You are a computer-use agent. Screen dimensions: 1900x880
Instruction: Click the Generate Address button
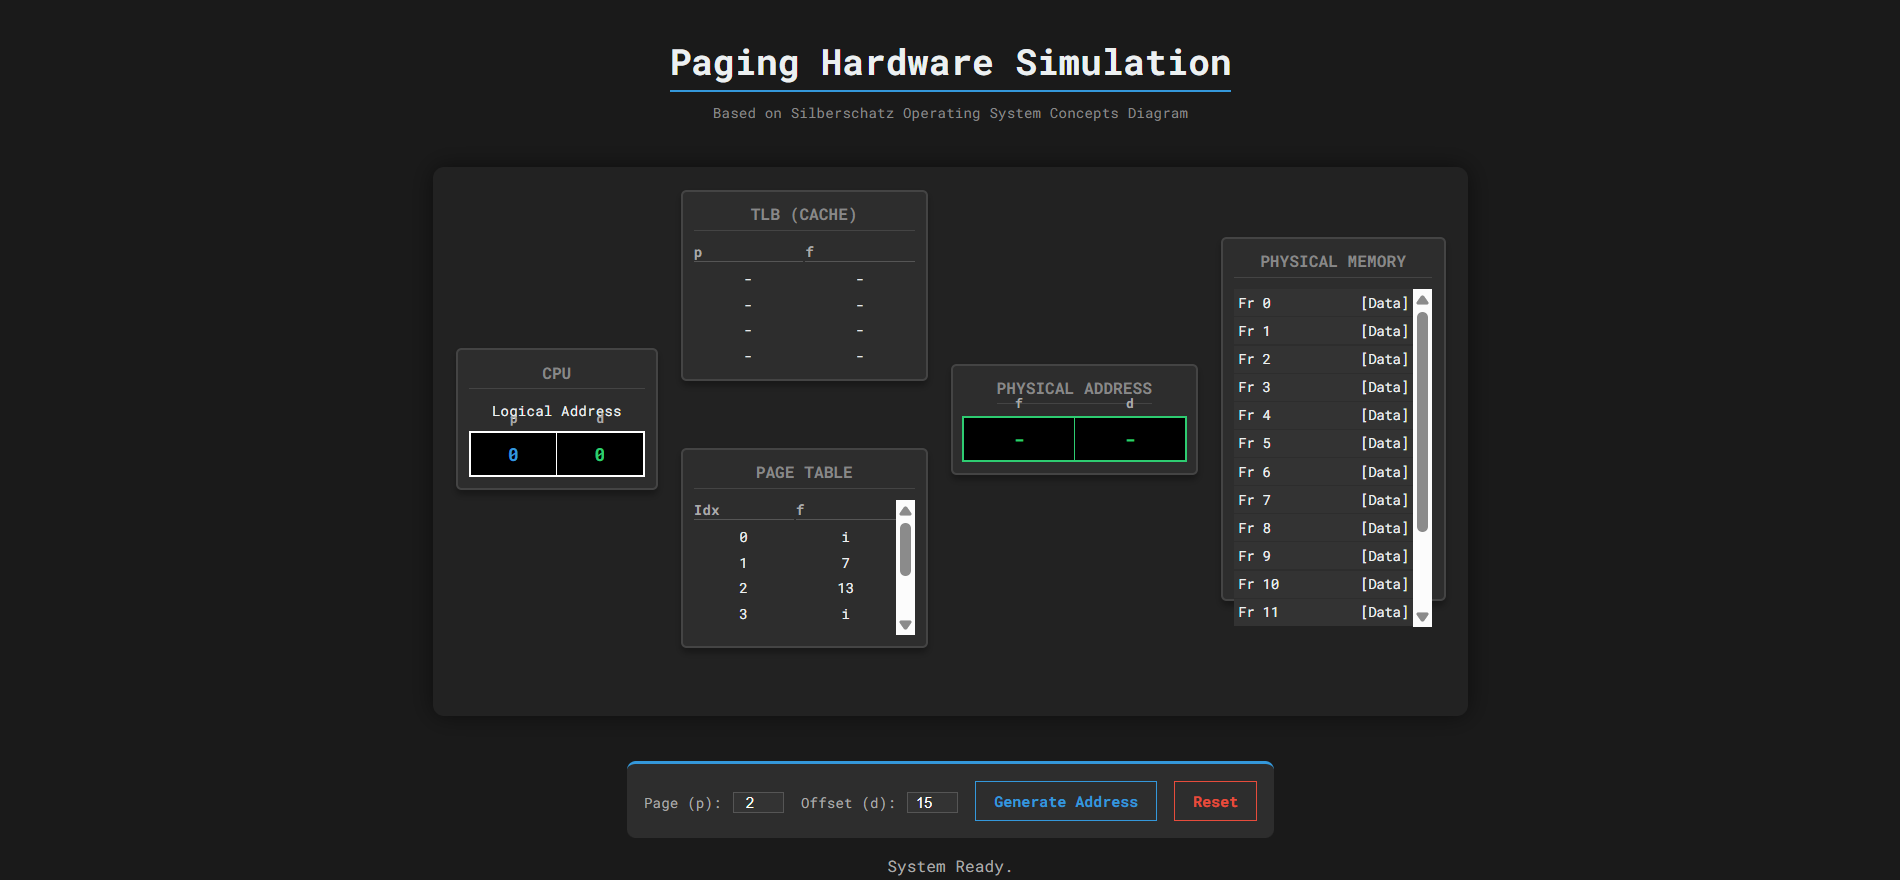click(x=1065, y=801)
